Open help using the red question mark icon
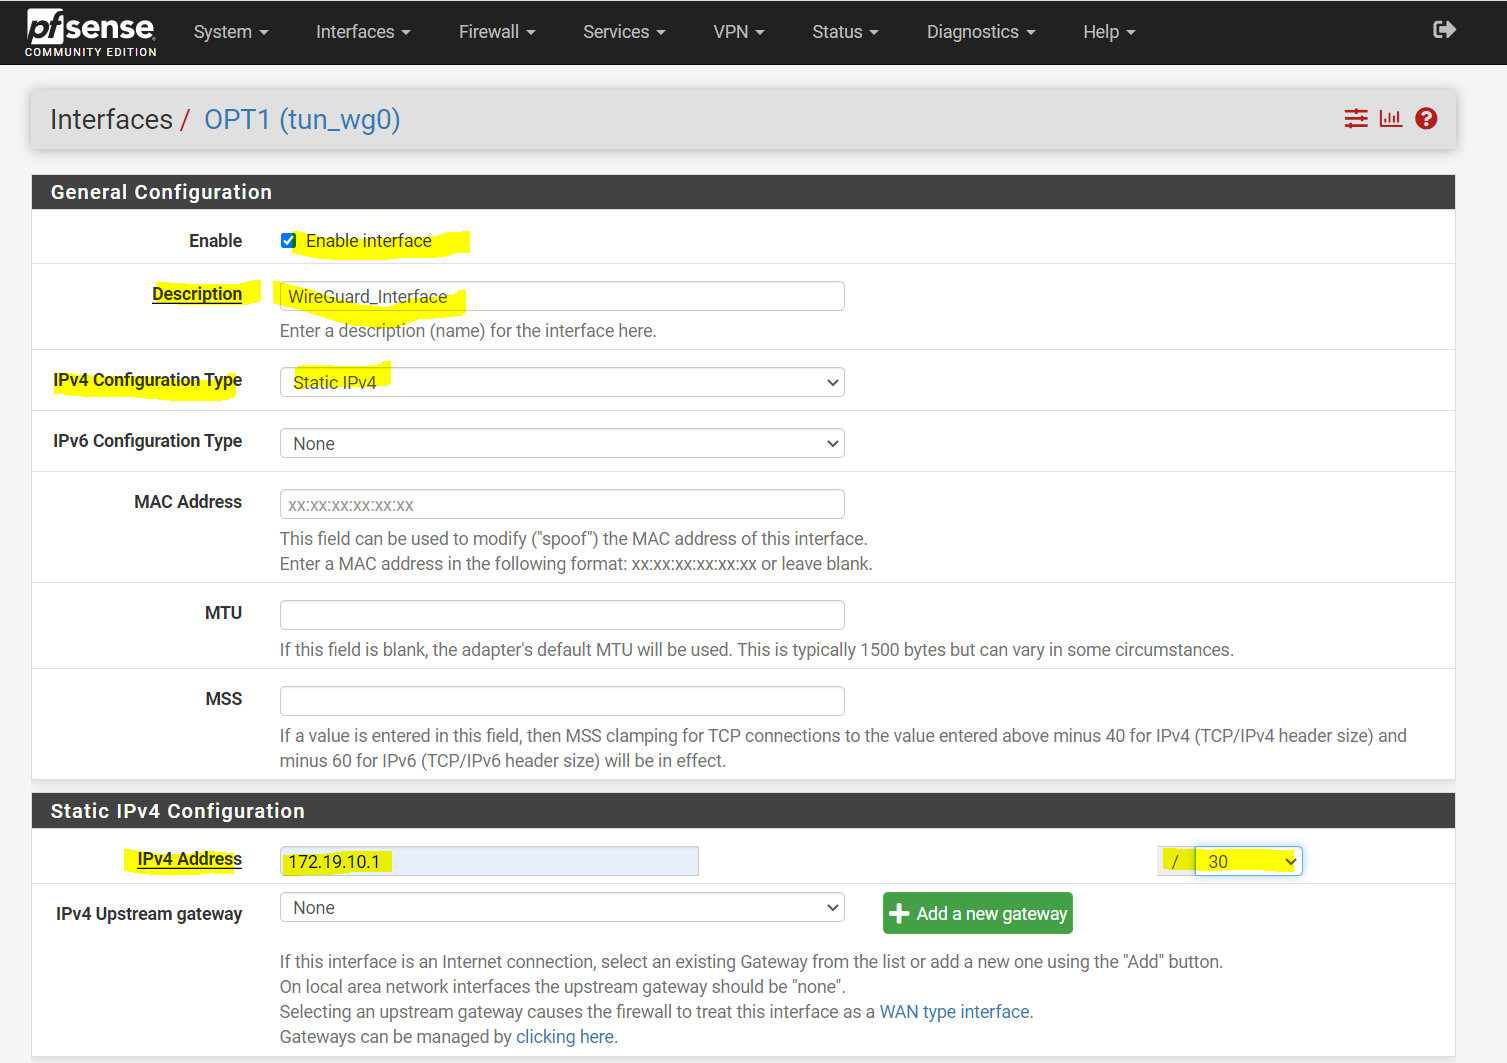Viewport: 1507px width, 1063px height. (x=1425, y=118)
